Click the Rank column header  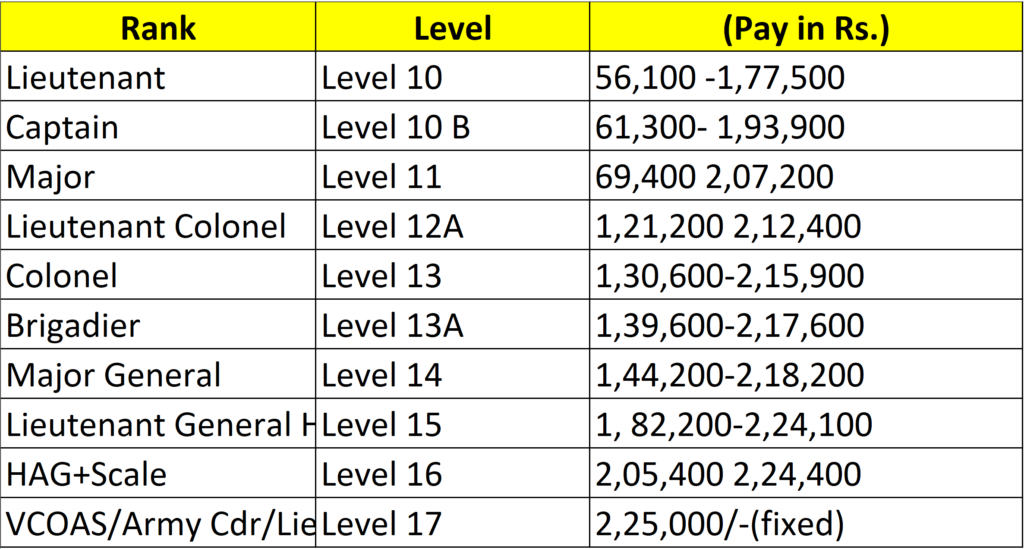[158, 28]
